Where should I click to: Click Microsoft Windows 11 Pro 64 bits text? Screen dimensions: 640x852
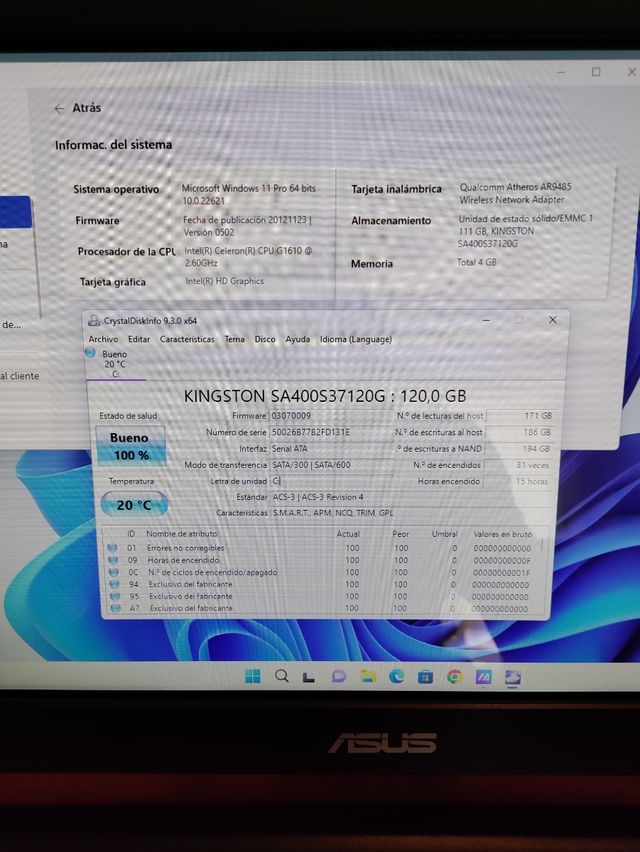[249, 194]
